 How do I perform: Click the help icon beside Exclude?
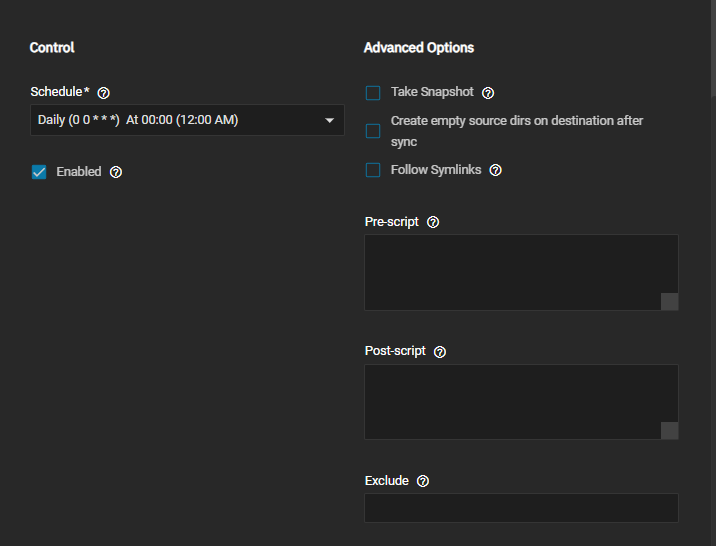pyautogui.click(x=423, y=481)
